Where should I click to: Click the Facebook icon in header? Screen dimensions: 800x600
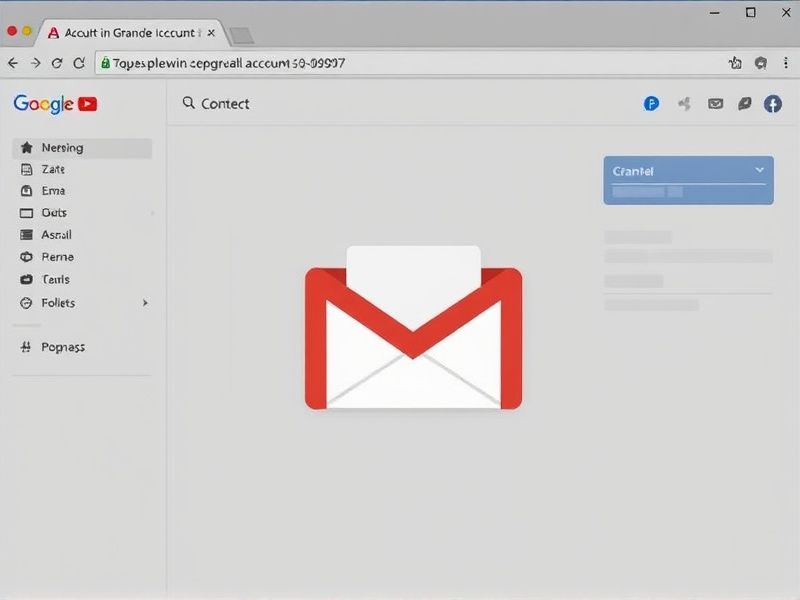[x=773, y=104]
